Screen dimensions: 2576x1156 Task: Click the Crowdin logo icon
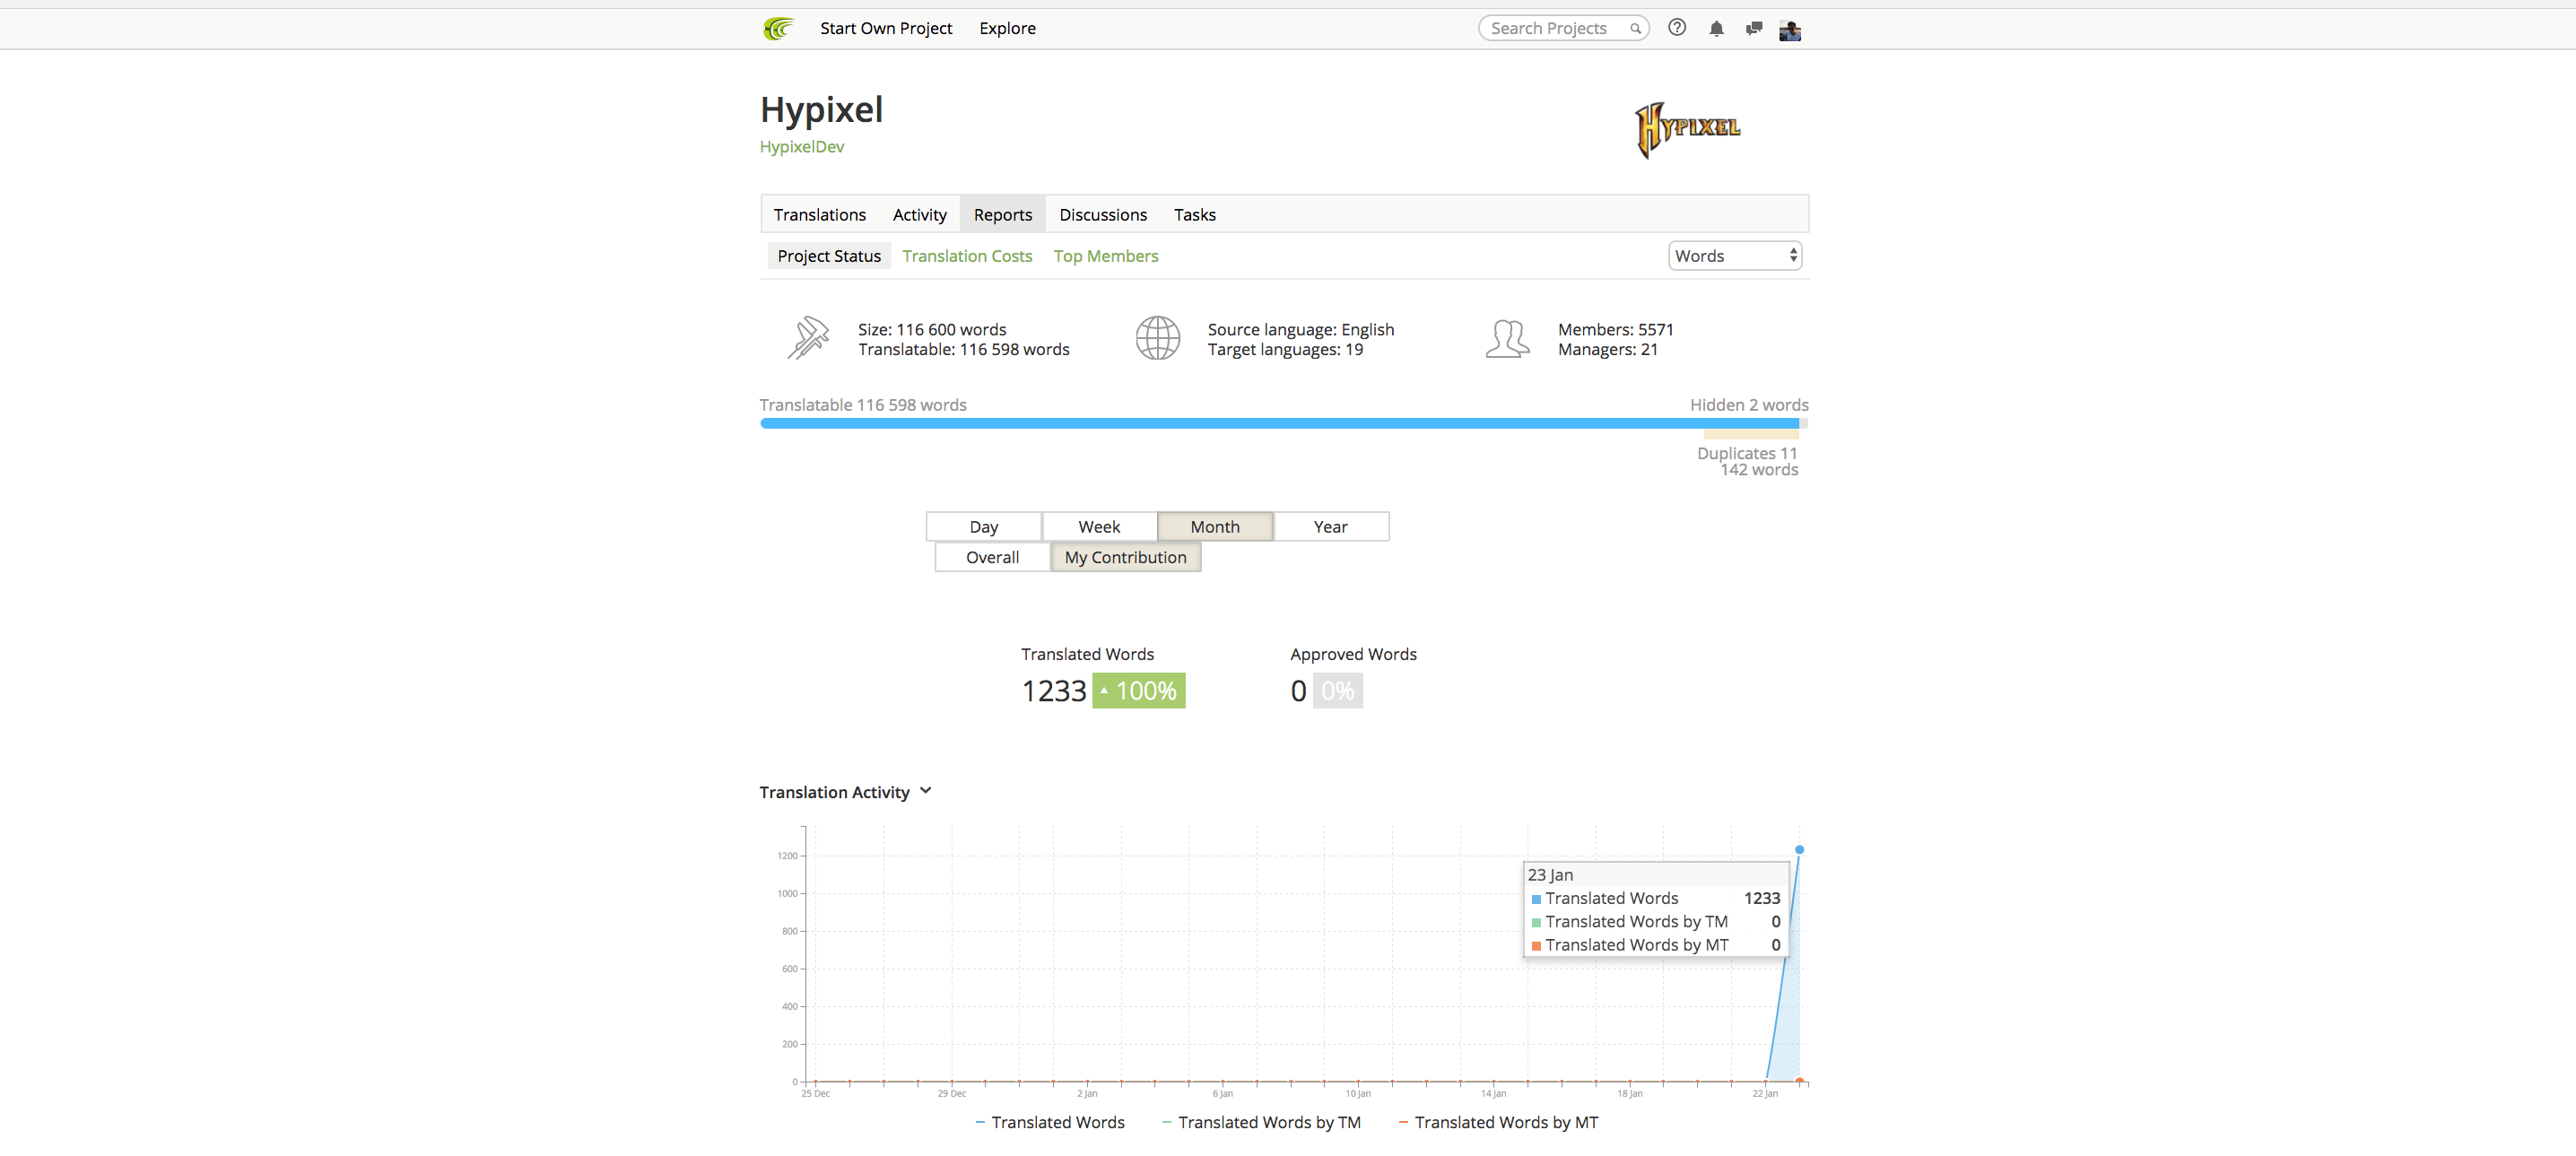(x=778, y=29)
